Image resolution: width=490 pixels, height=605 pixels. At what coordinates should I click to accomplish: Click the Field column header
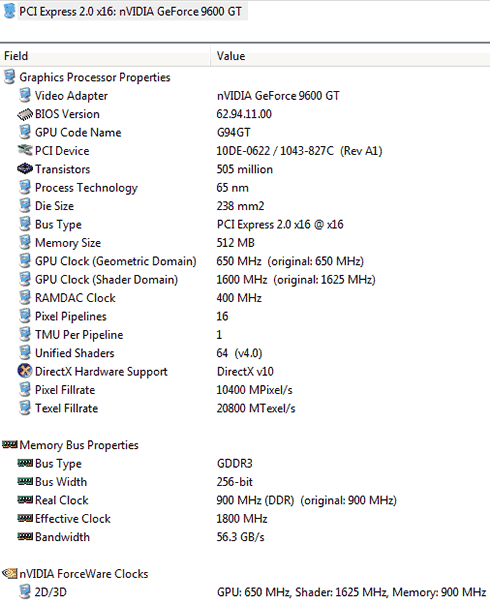point(105,56)
